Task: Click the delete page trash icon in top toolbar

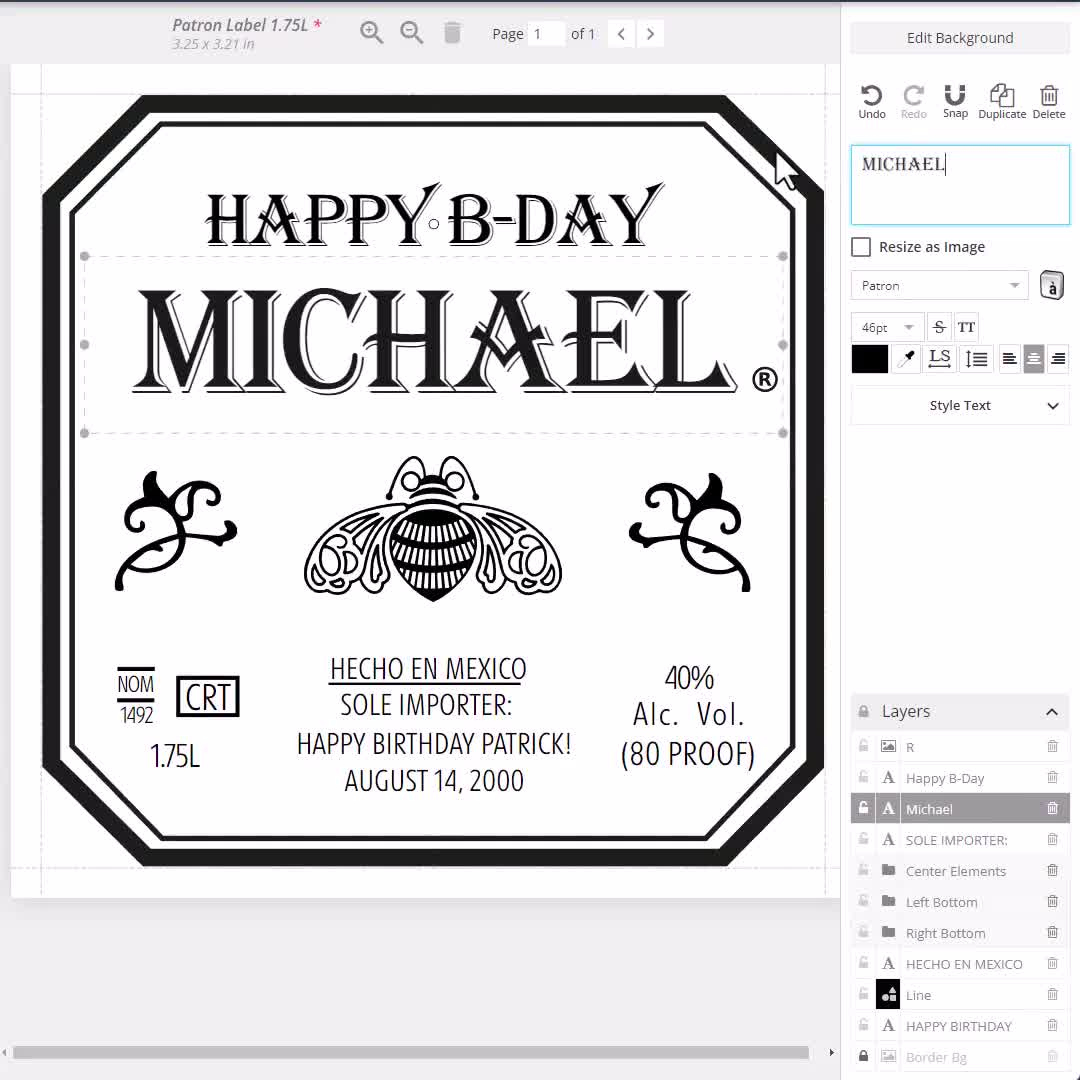Action: 453,32
